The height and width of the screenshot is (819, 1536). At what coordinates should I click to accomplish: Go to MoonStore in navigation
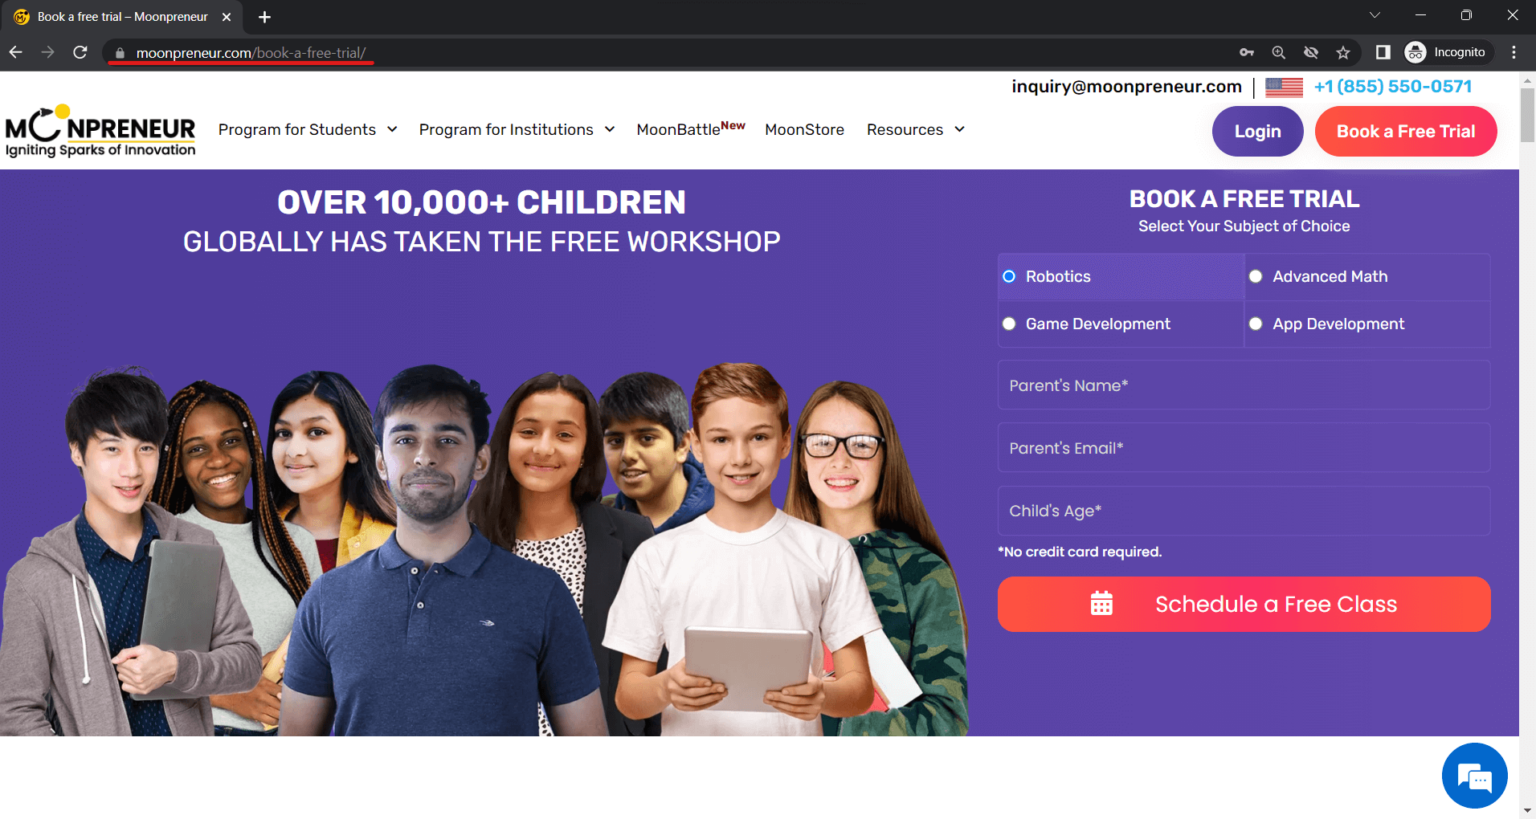point(804,130)
